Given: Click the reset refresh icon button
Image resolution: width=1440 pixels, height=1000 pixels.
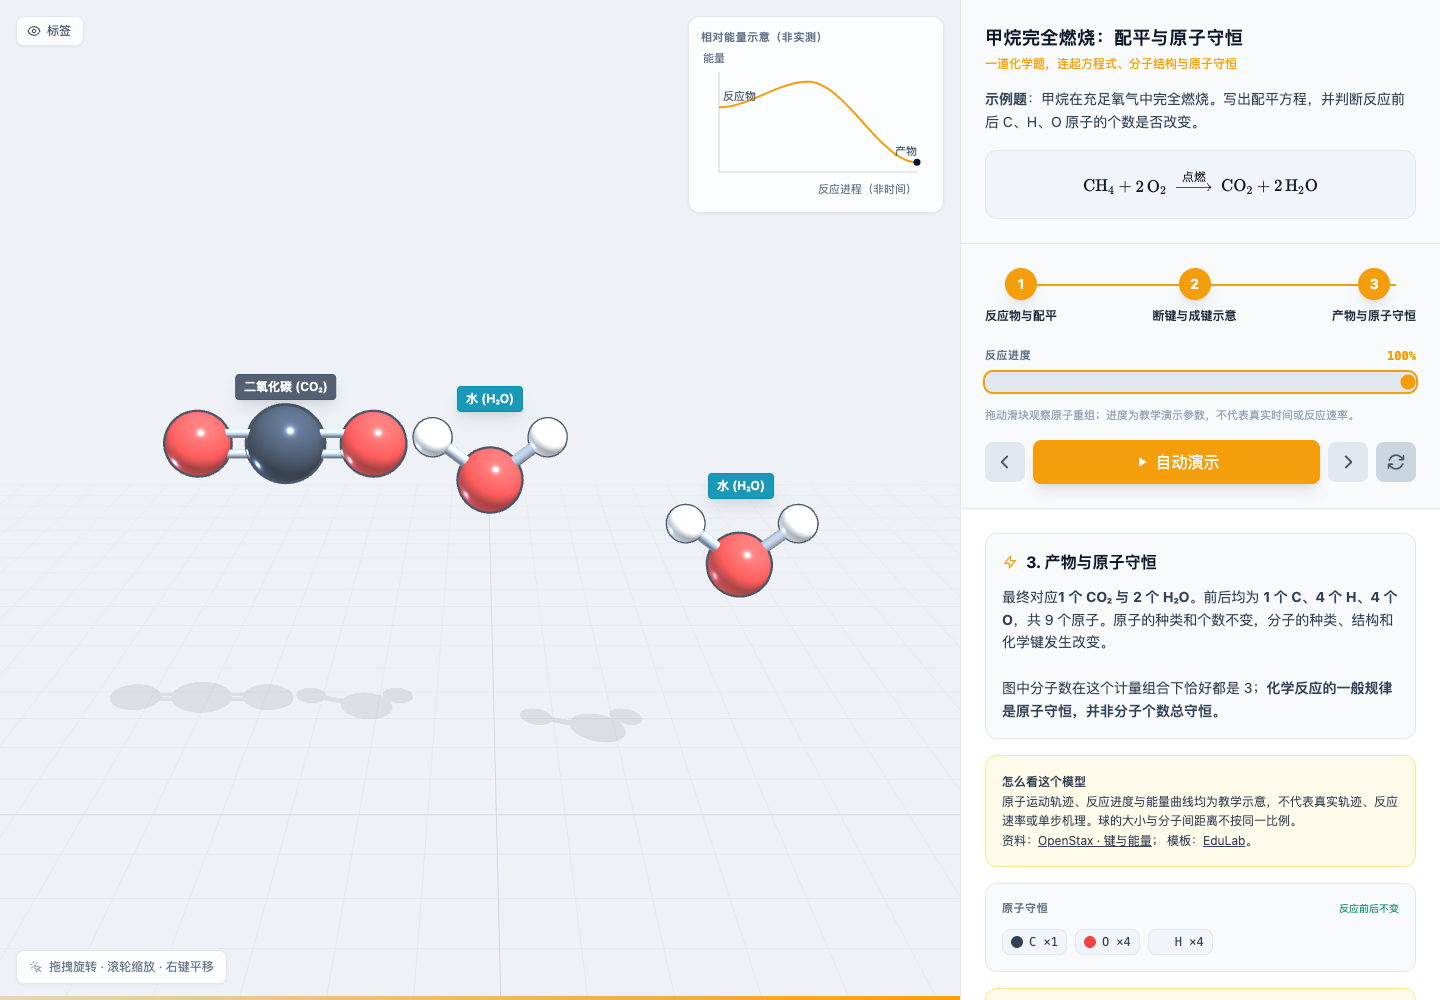Looking at the screenshot, I should pos(1396,462).
